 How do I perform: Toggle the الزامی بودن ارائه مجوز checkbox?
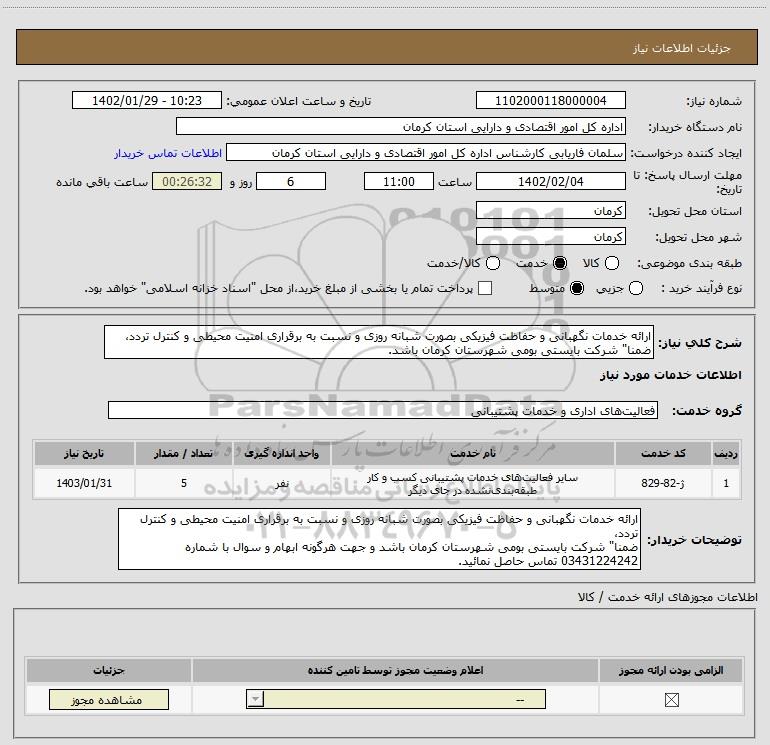[x=671, y=700]
